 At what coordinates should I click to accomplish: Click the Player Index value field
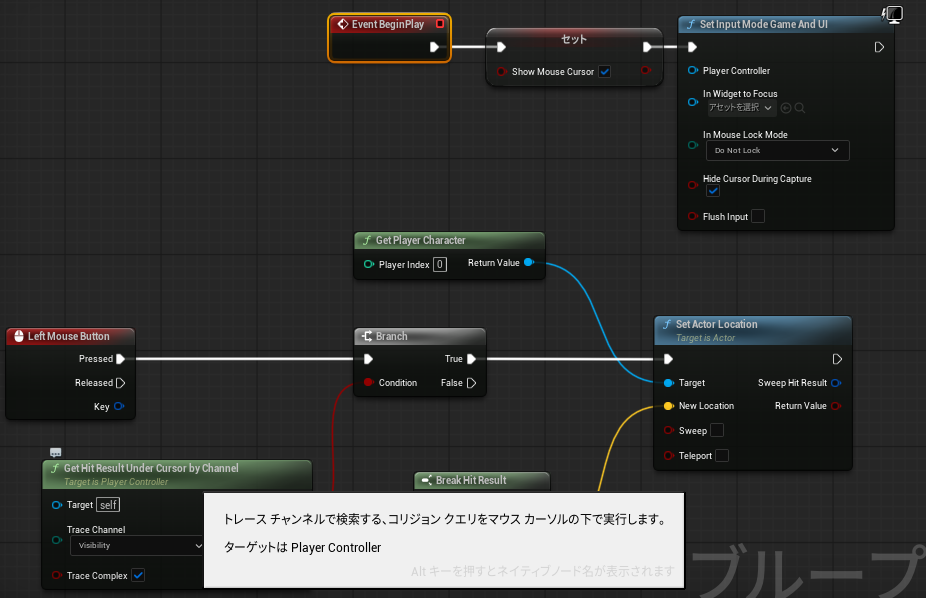pyautogui.click(x=440, y=264)
